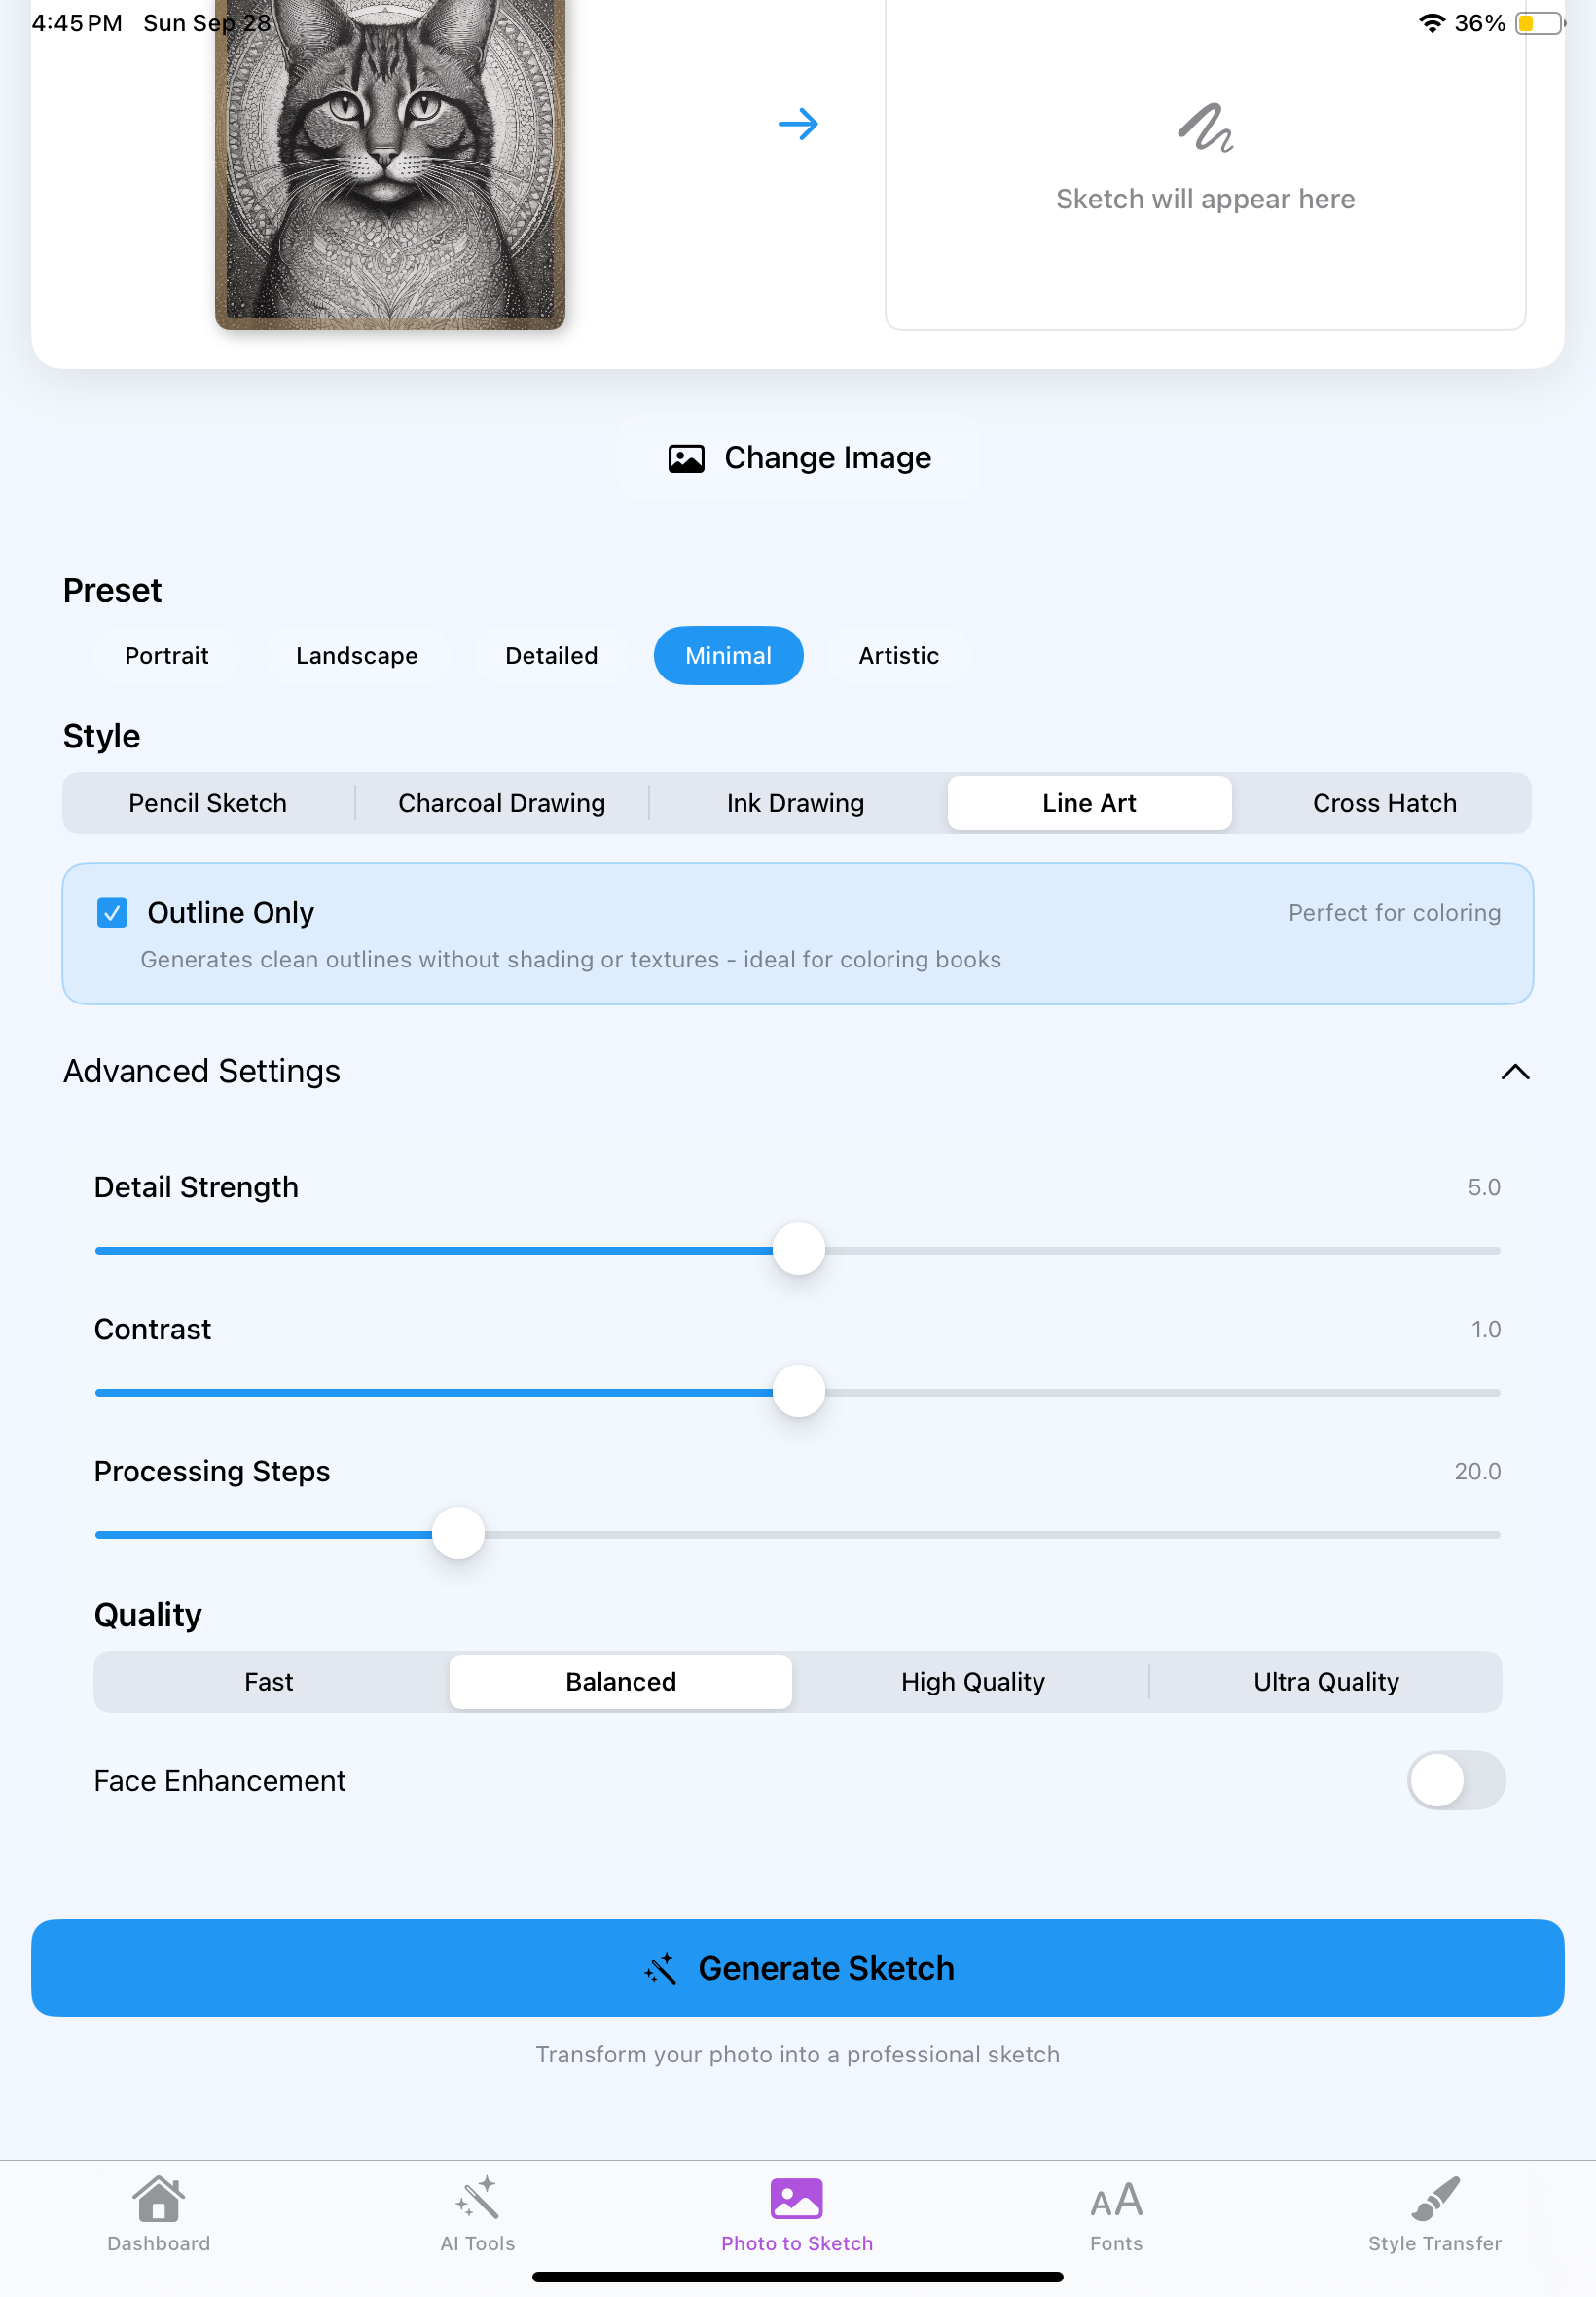Select the Portrait preset
Screen dimensions: 1596x2297
(167, 655)
